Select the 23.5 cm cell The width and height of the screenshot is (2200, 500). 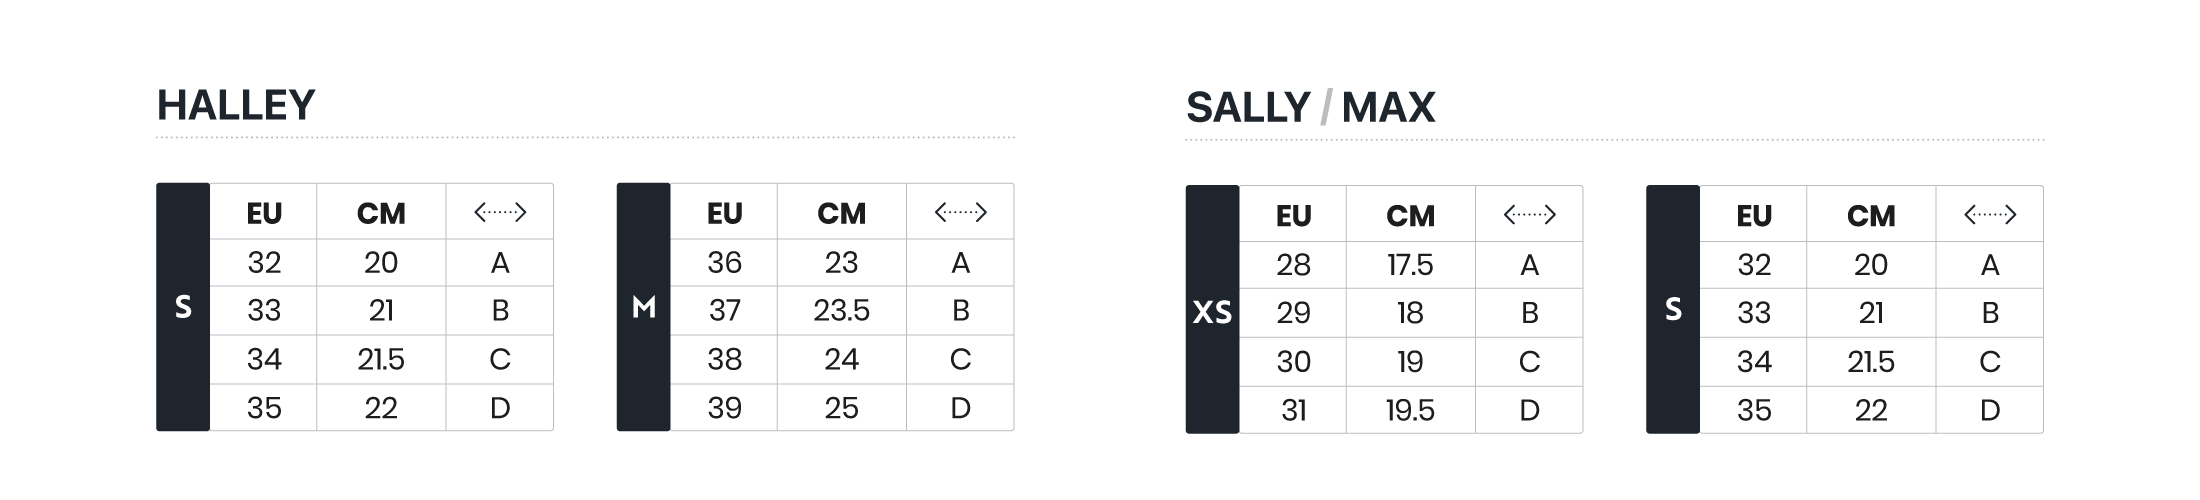841,311
